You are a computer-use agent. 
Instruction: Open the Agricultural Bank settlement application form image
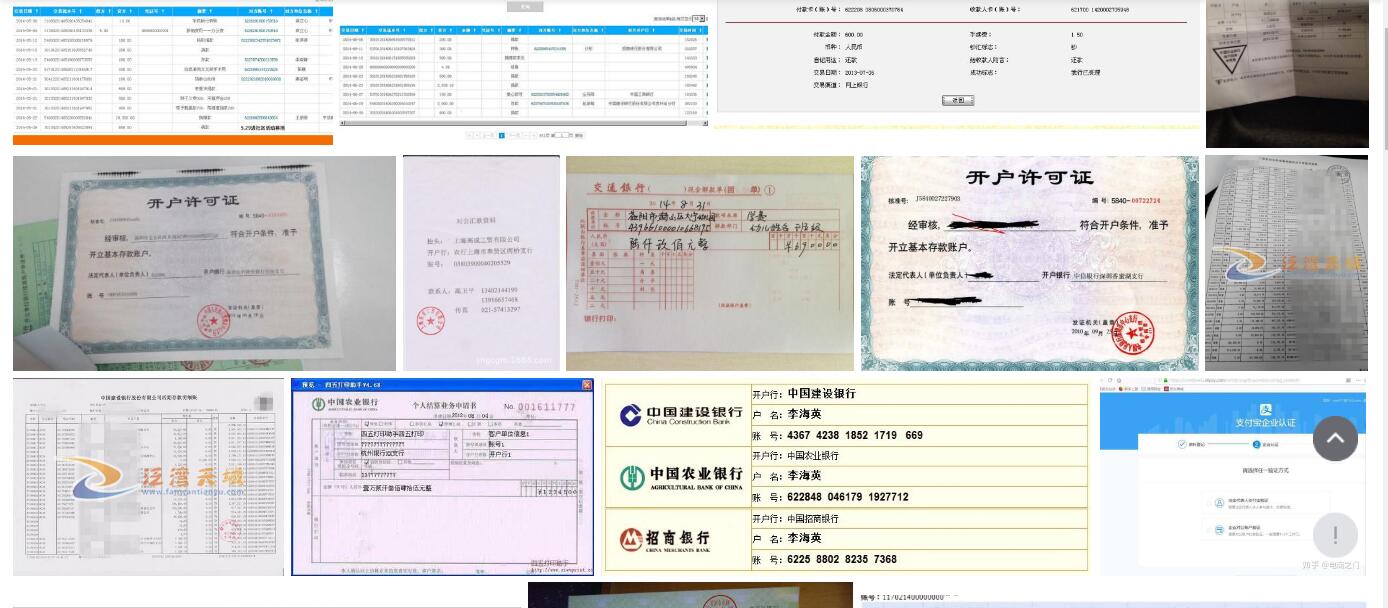pos(442,477)
